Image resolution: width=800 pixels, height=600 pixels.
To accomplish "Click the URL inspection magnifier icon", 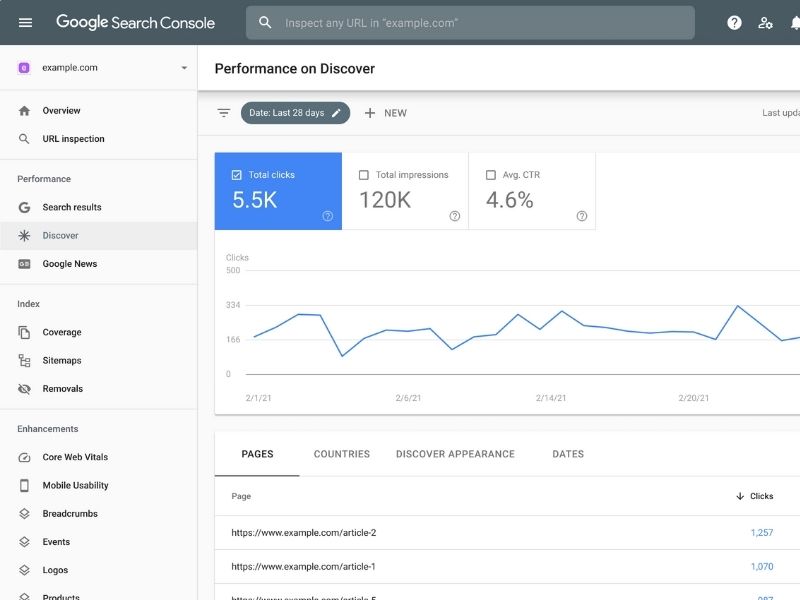I will point(24,139).
